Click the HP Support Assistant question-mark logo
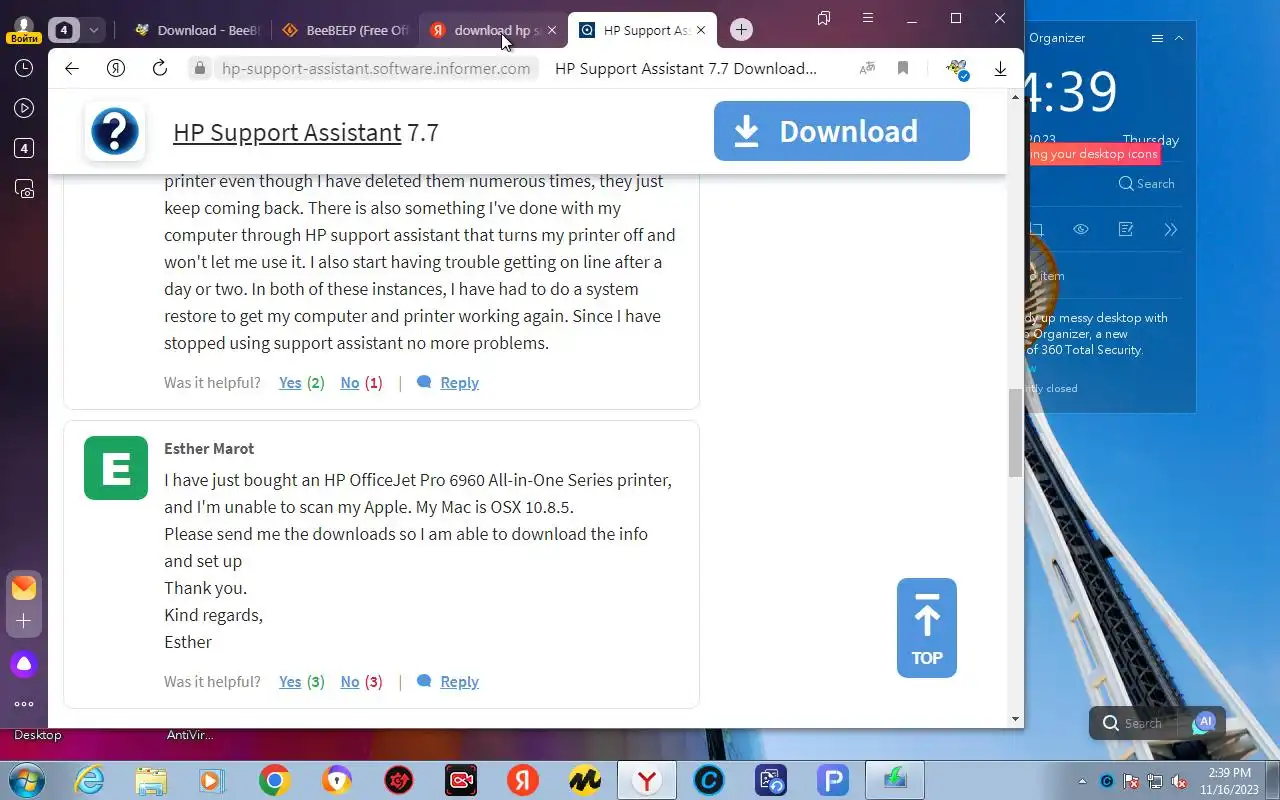This screenshot has width=1280, height=800. (x=115, y=131)
